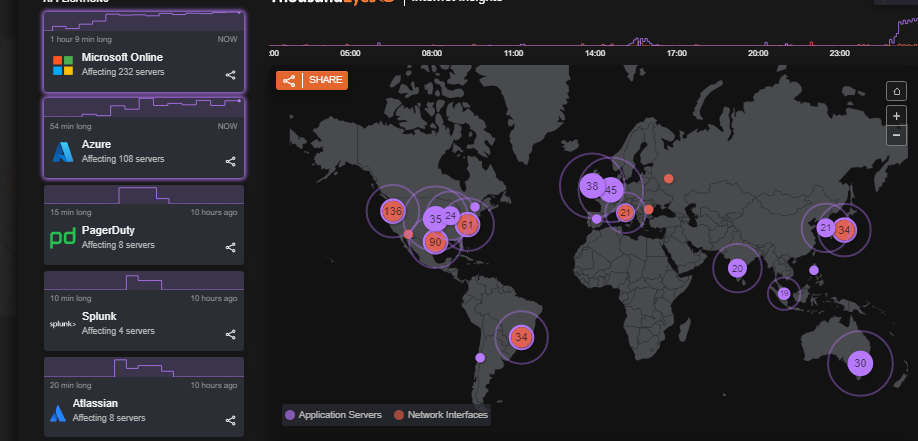This screenshot has width=918, height=441.
Task: Click 'Affecting 108 servers' text
Action: pos(123,159)
